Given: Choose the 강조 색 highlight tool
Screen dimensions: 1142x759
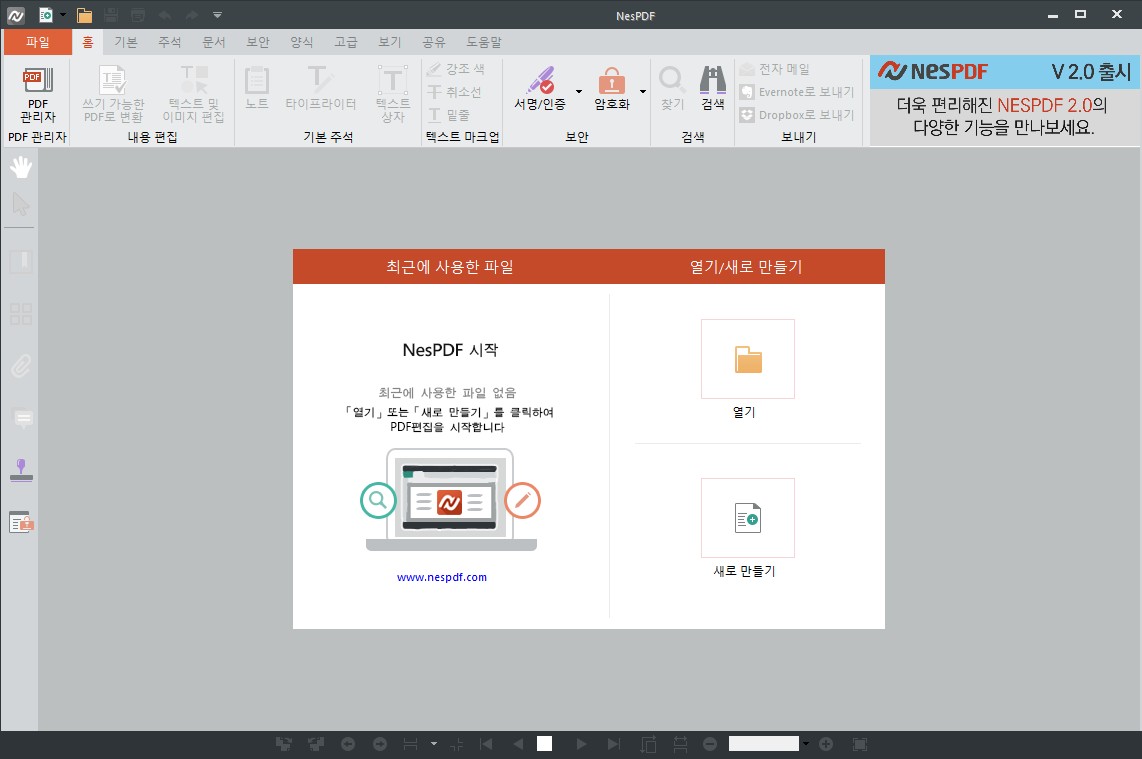Looking at the screenshot, I should tap(456, 69).
